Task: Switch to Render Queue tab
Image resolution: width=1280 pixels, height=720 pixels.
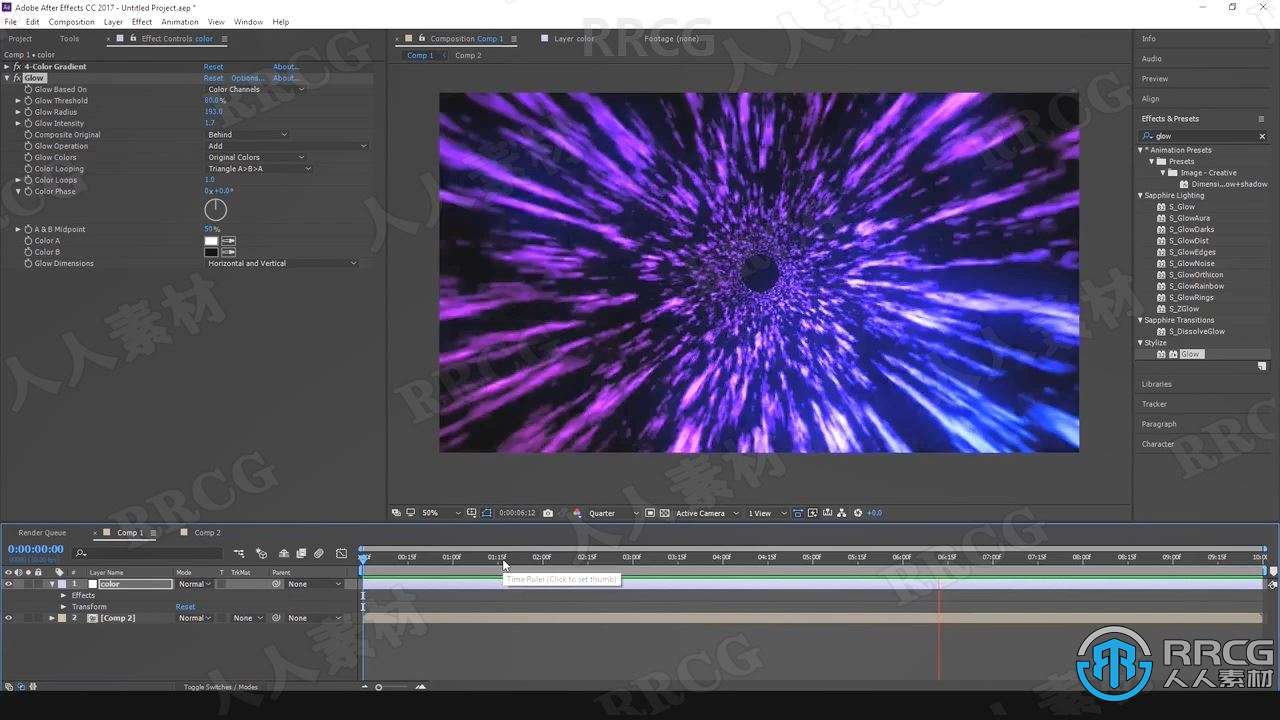Action: tap(42, 533)
